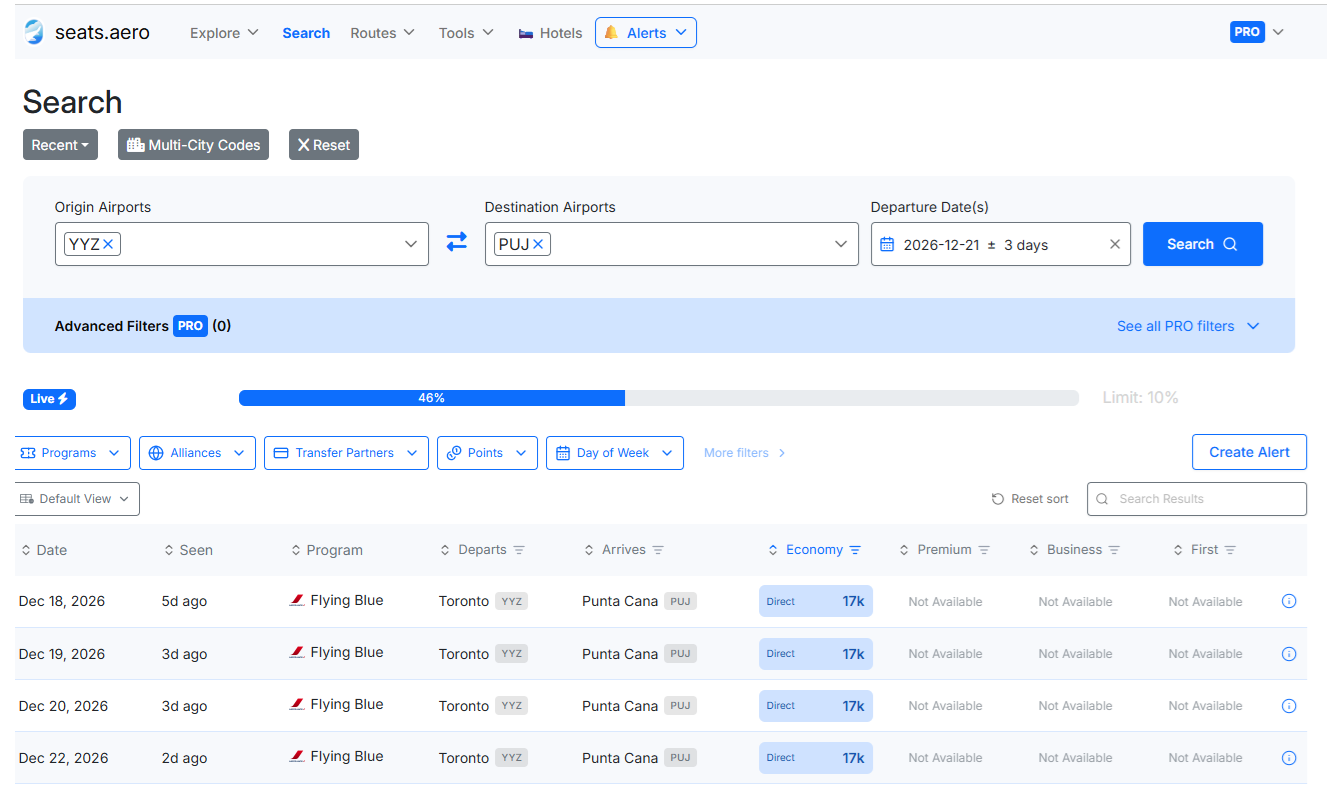Select Dec 20 Economy 17k direct fare

[816, 706]
